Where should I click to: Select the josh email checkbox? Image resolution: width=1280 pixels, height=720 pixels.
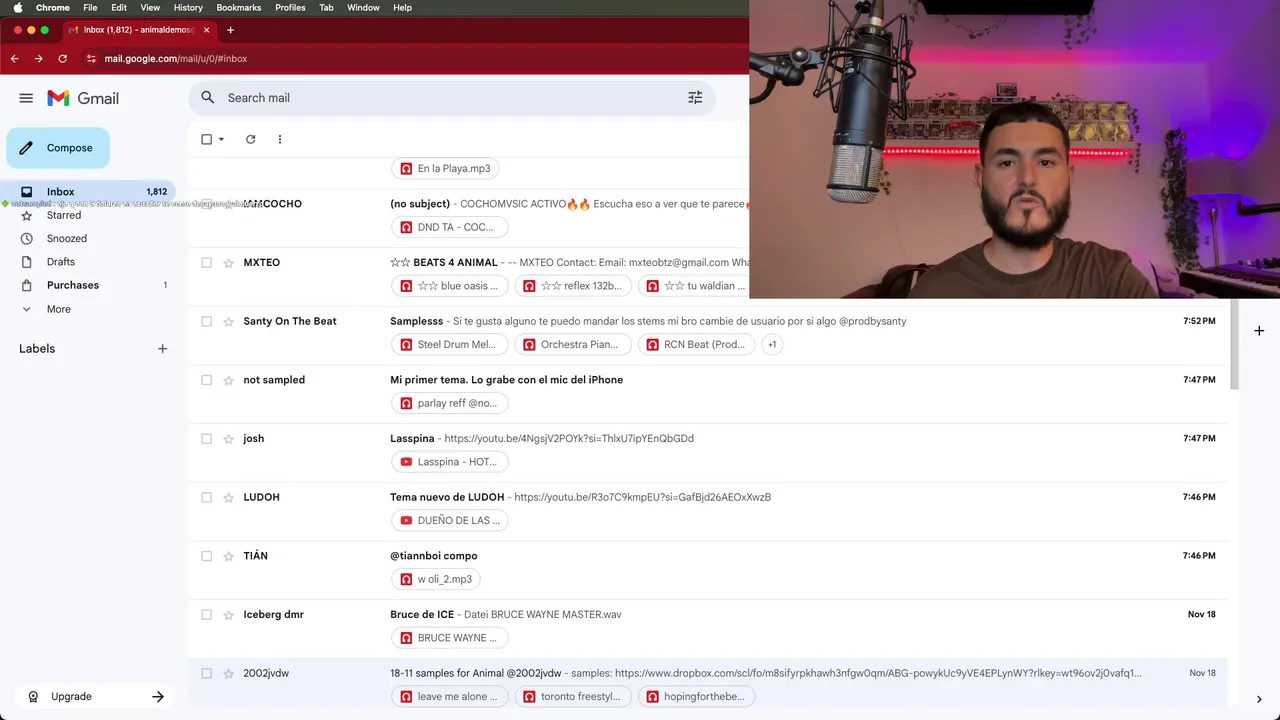click(207, 439)
